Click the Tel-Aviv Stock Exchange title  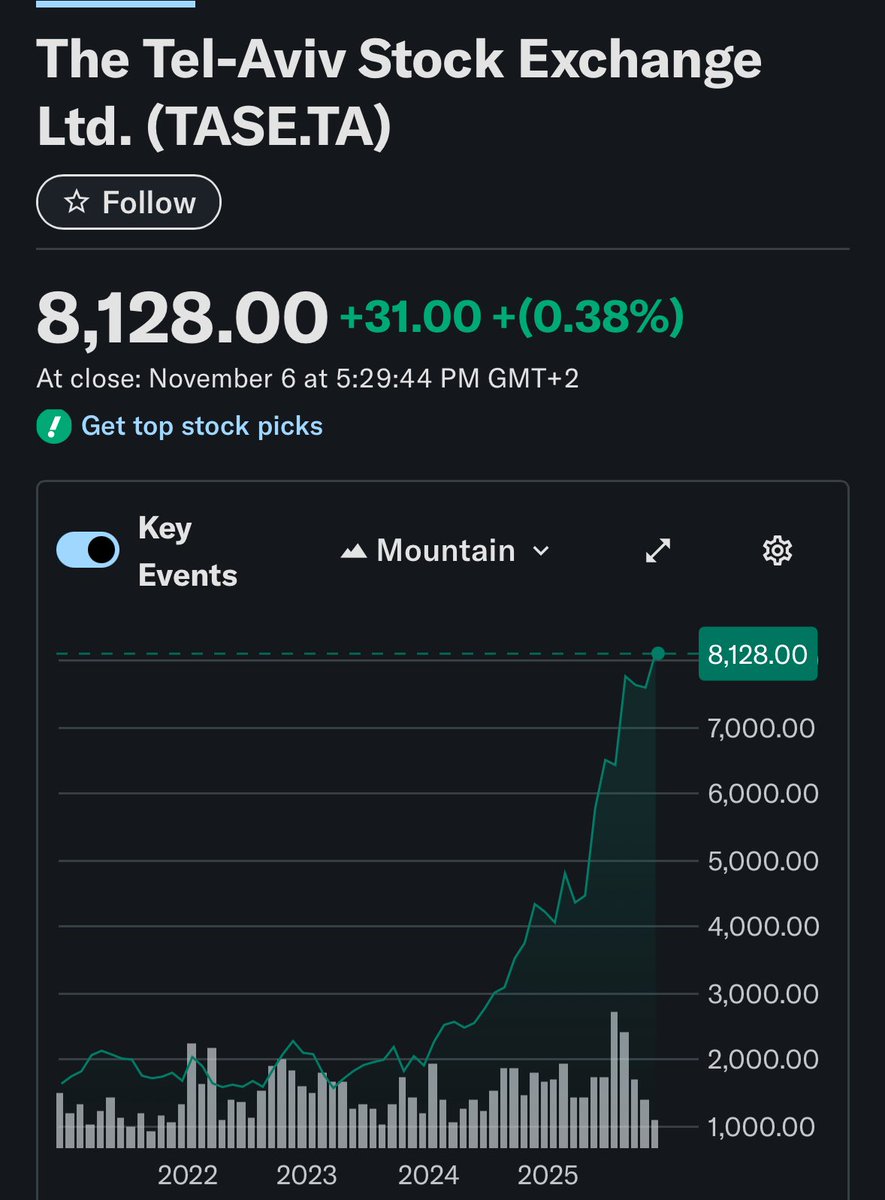coord(399,94)
